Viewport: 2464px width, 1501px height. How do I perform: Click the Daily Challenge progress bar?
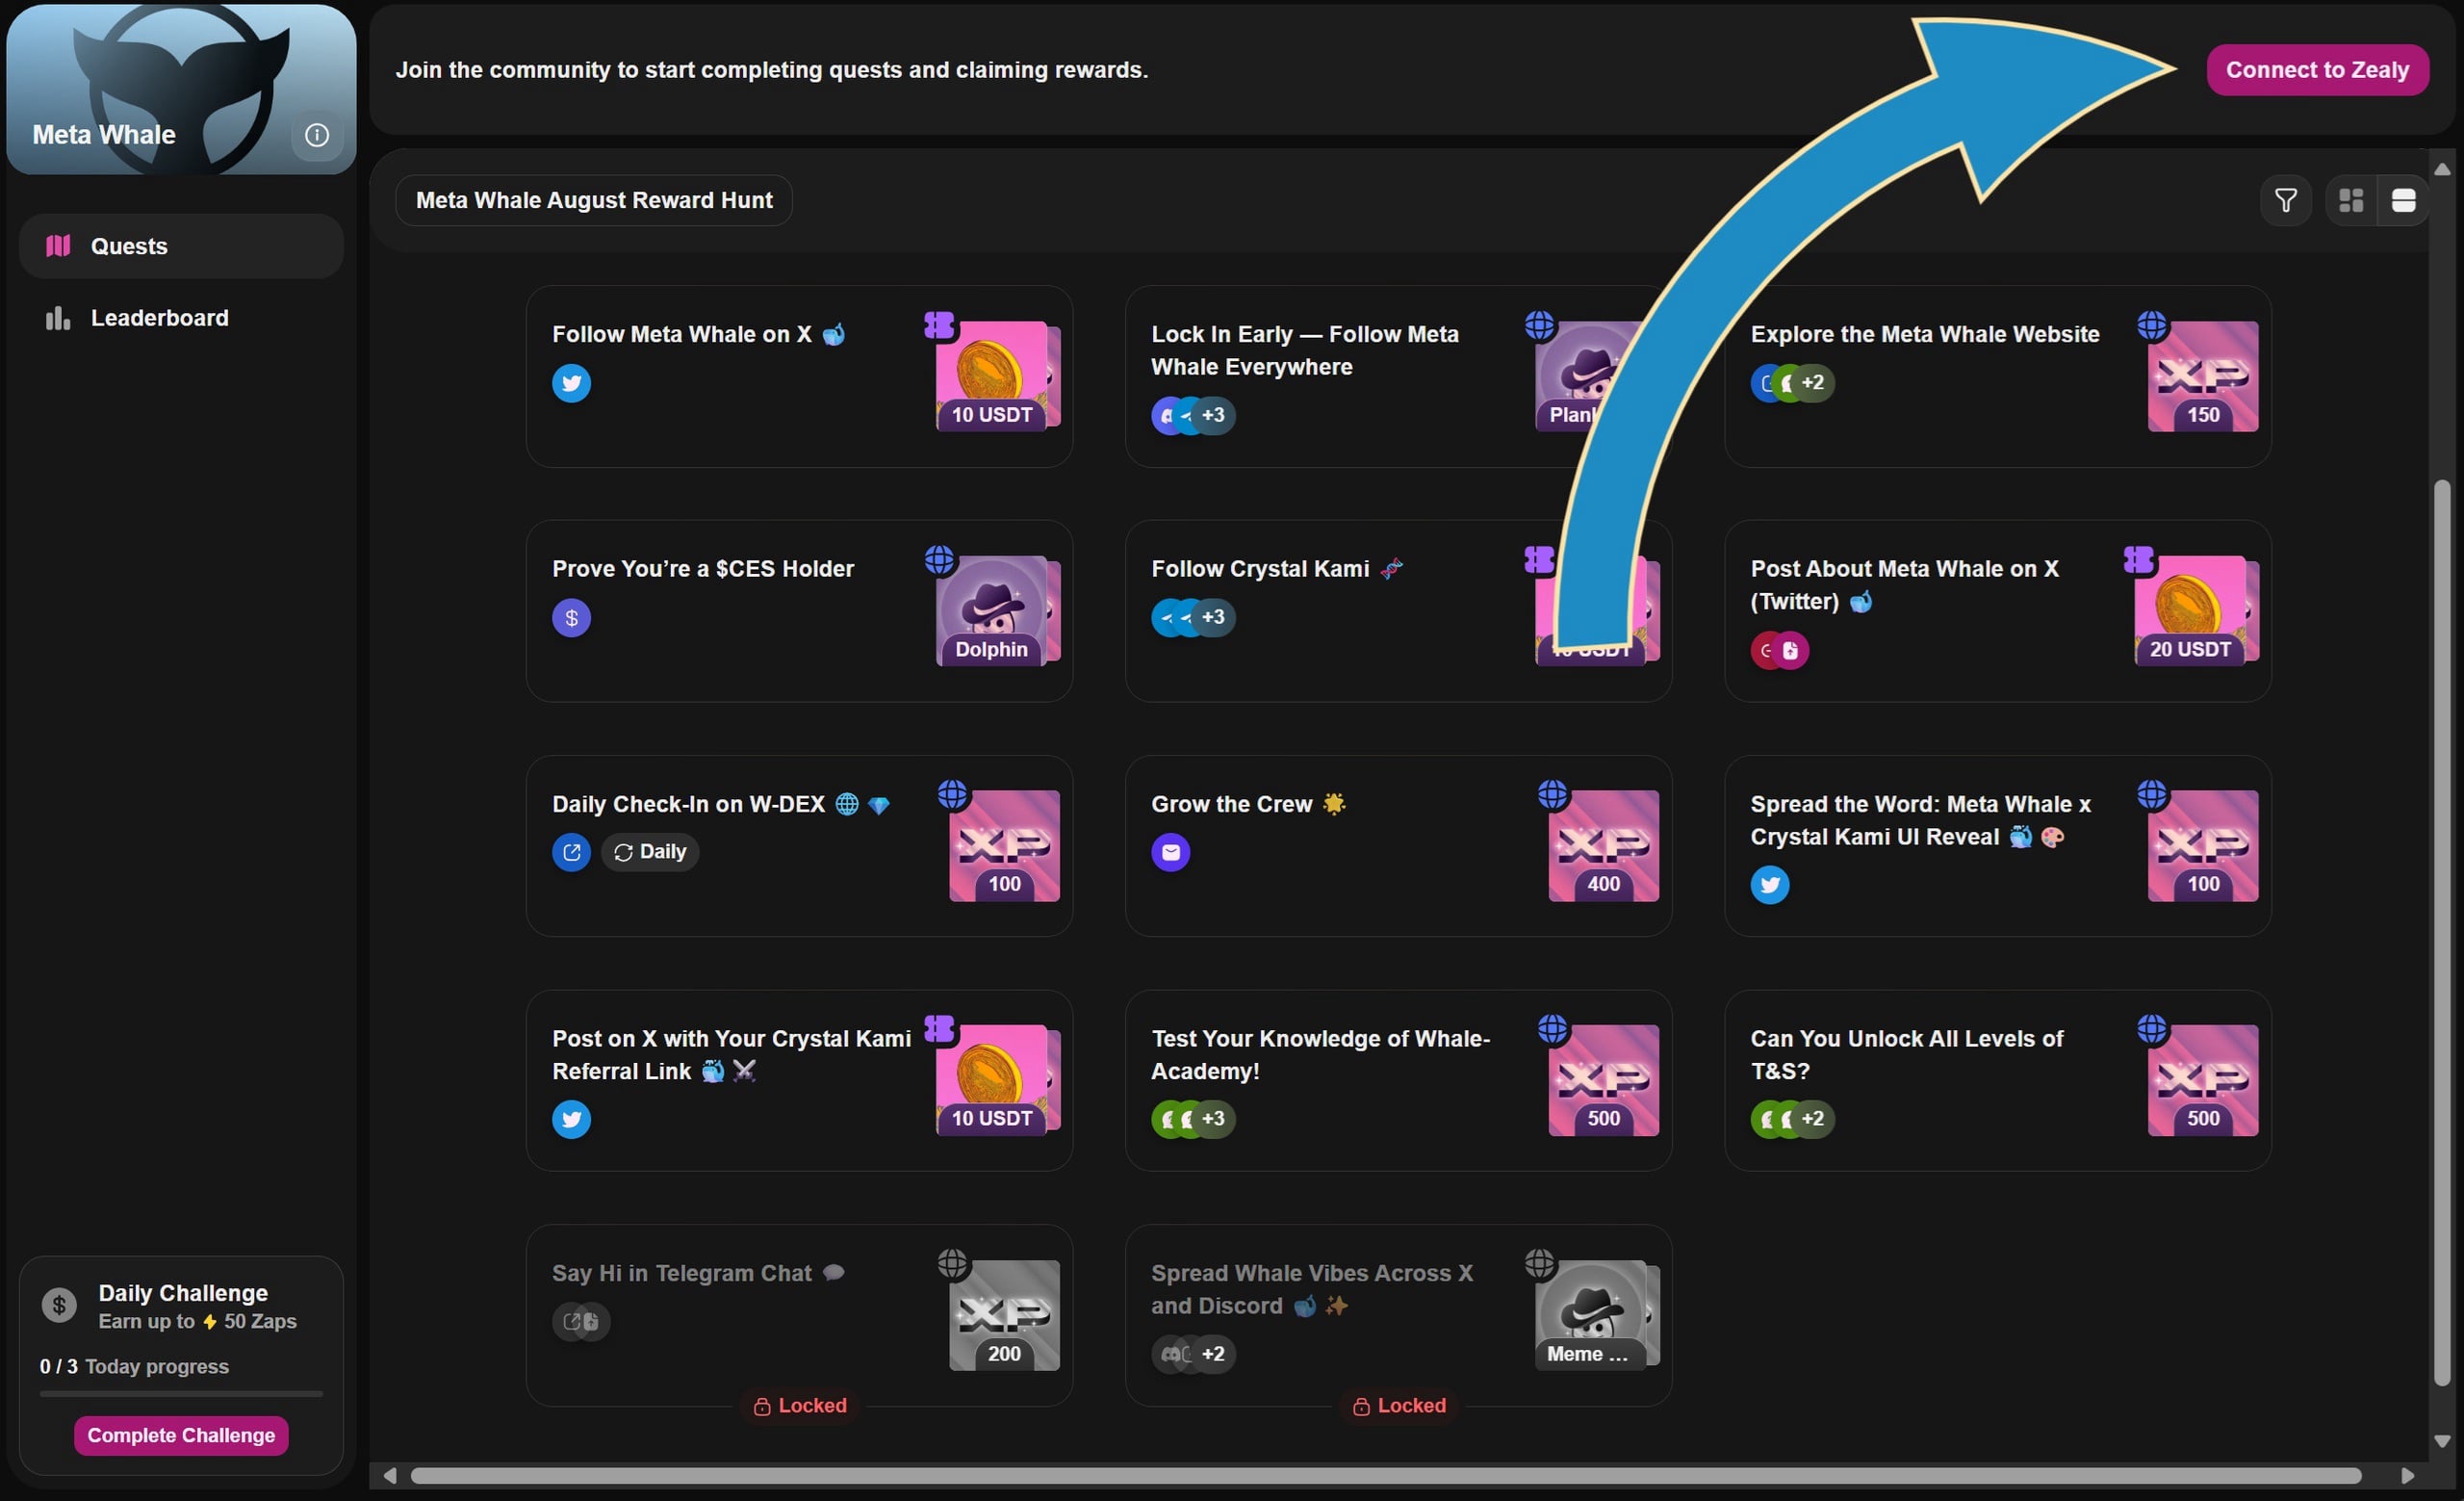(181, 1393)
